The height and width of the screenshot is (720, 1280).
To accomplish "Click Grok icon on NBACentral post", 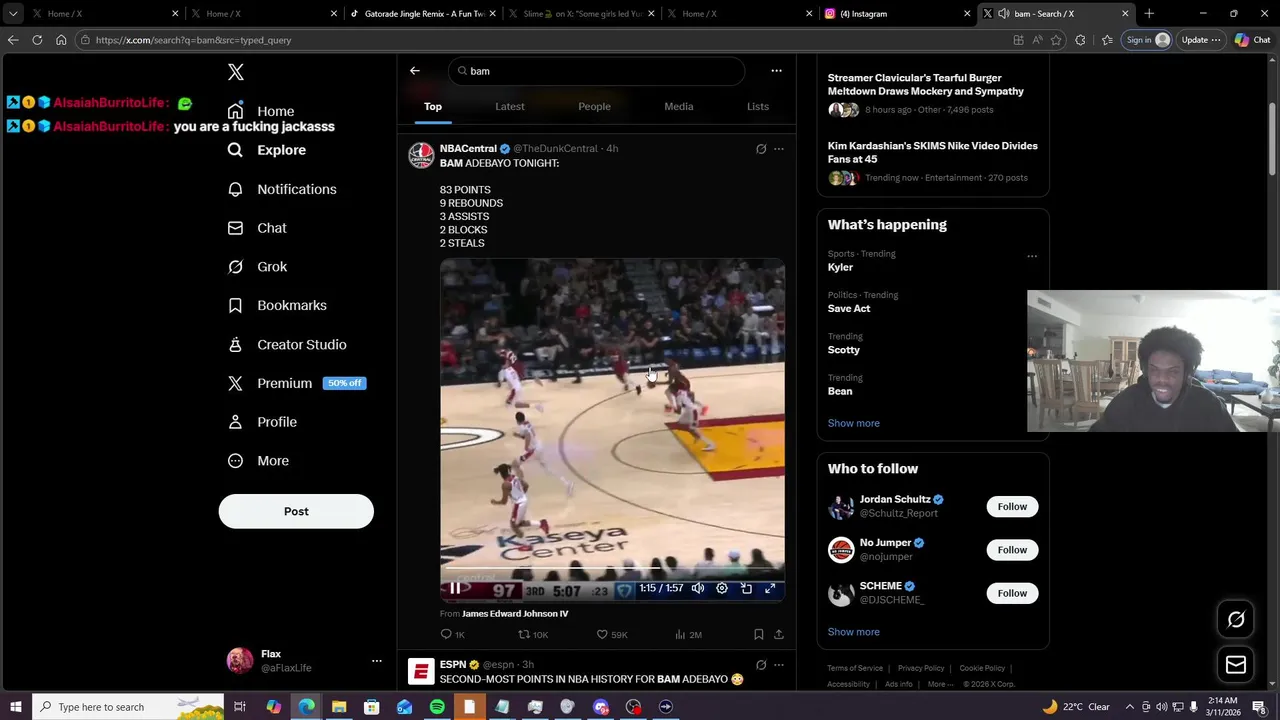I will pyautogui.click(x=761, y=149).
